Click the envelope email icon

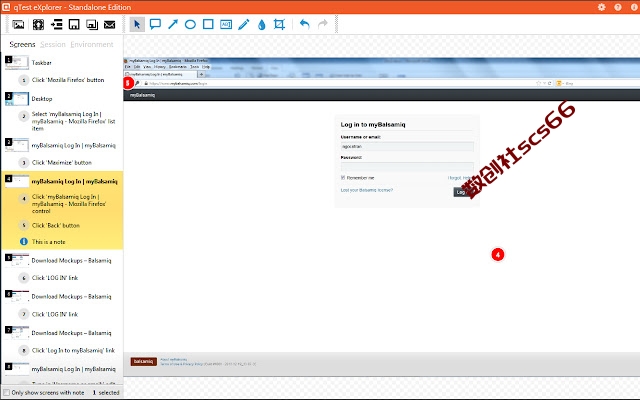[x=109, y=24]
